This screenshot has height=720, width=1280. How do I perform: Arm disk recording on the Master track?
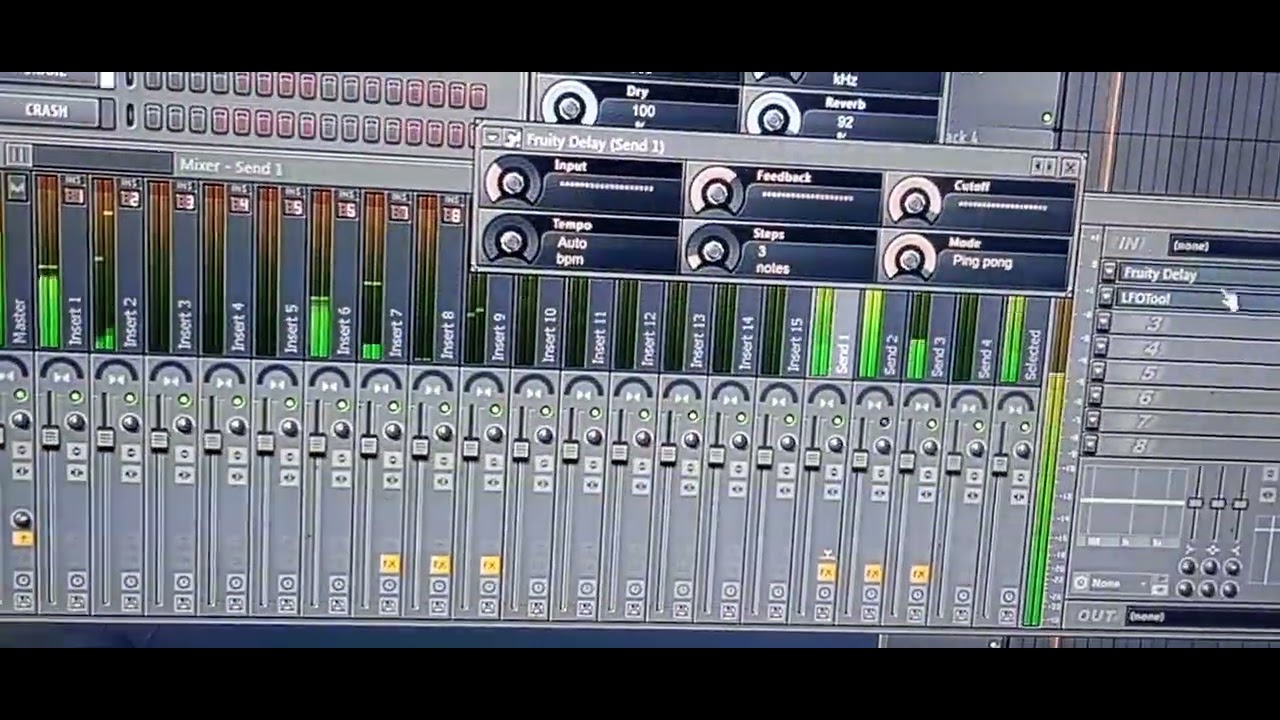click(24, 600)
